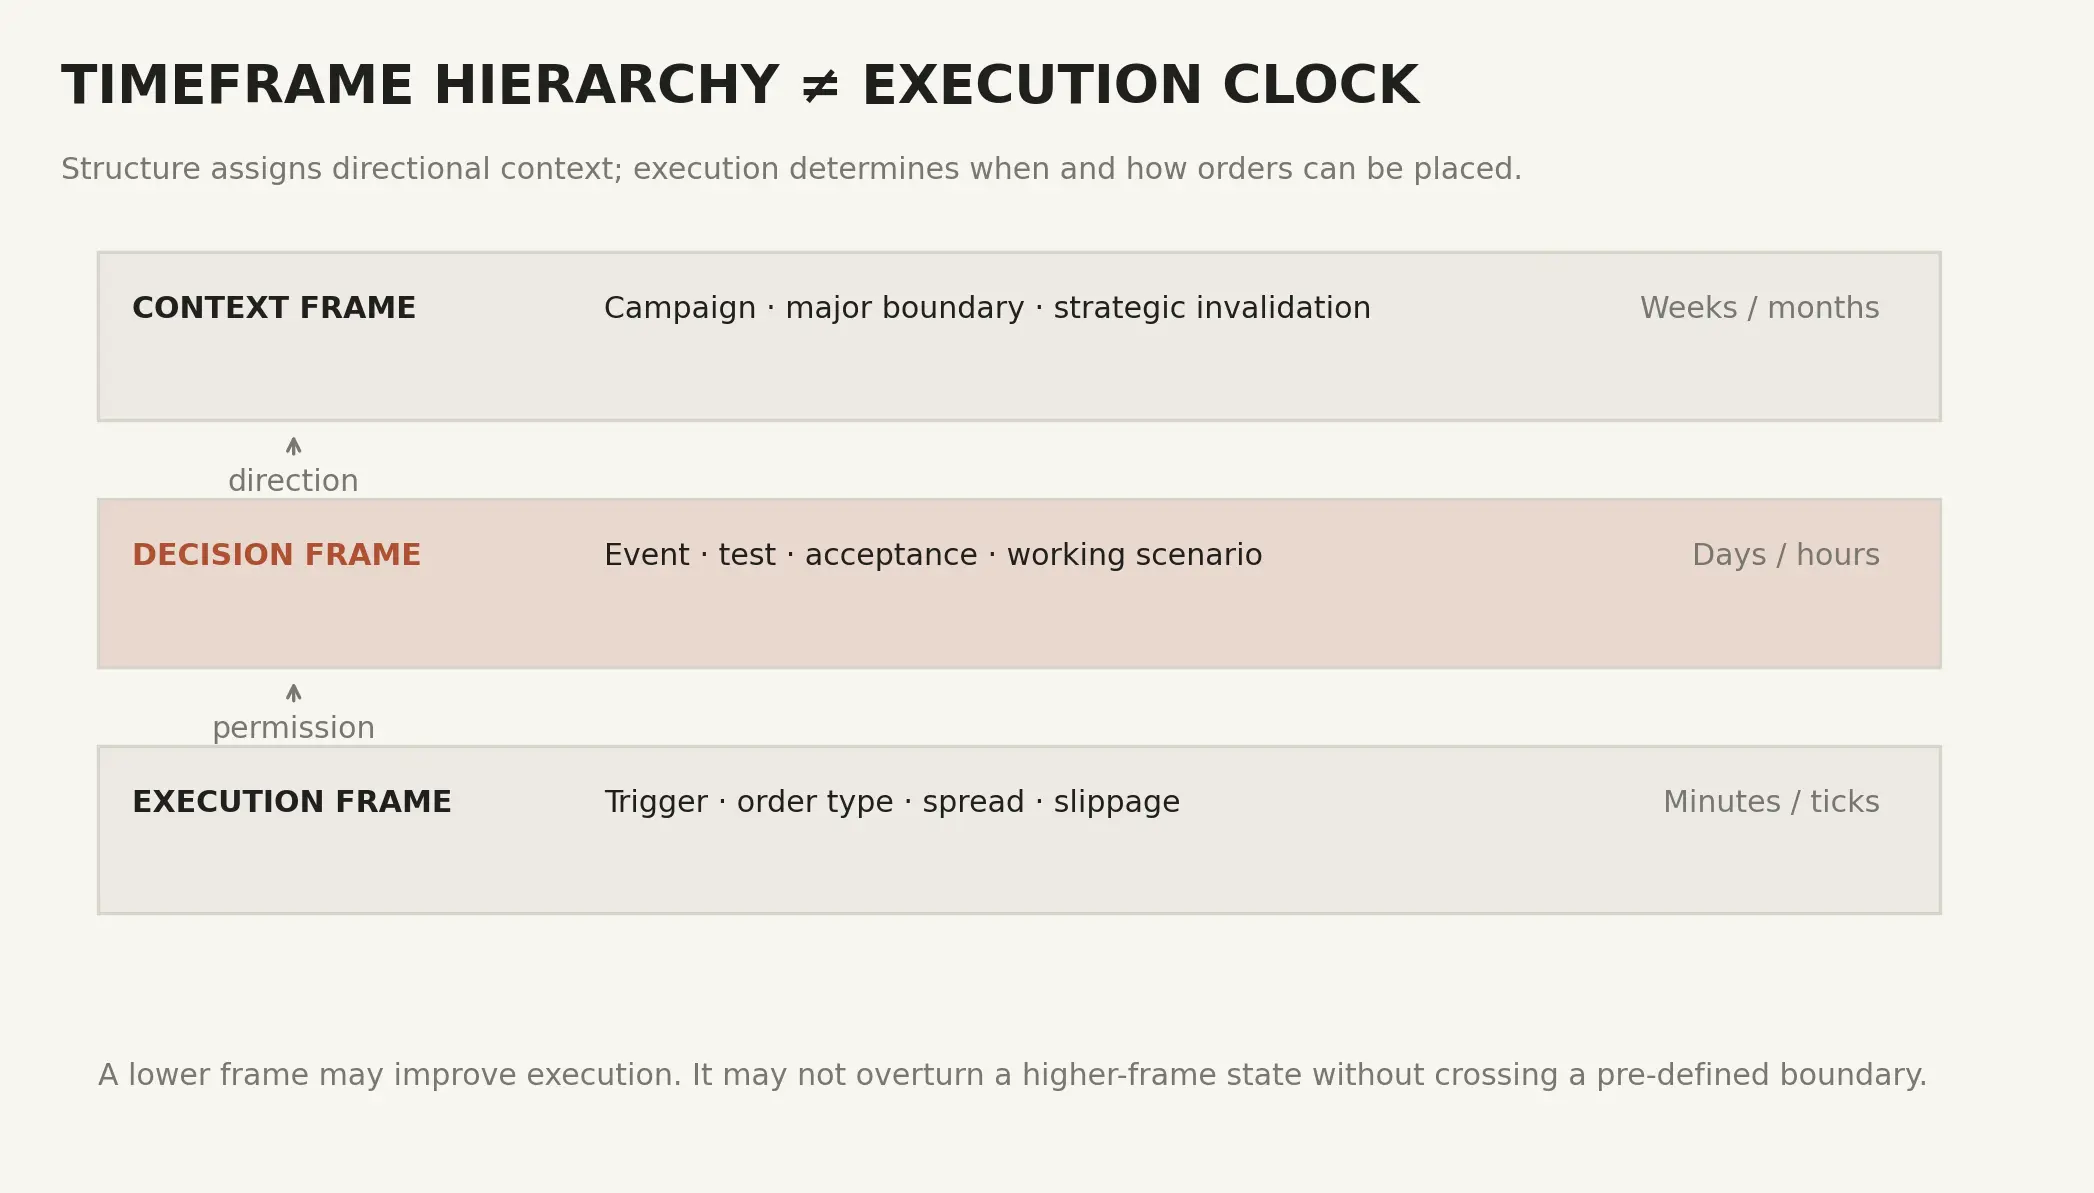Image resolution: width=2094 pixels, height=1193 pixels.
Task: Click the pink Decision Frame box background
Action: [1019, 620]
